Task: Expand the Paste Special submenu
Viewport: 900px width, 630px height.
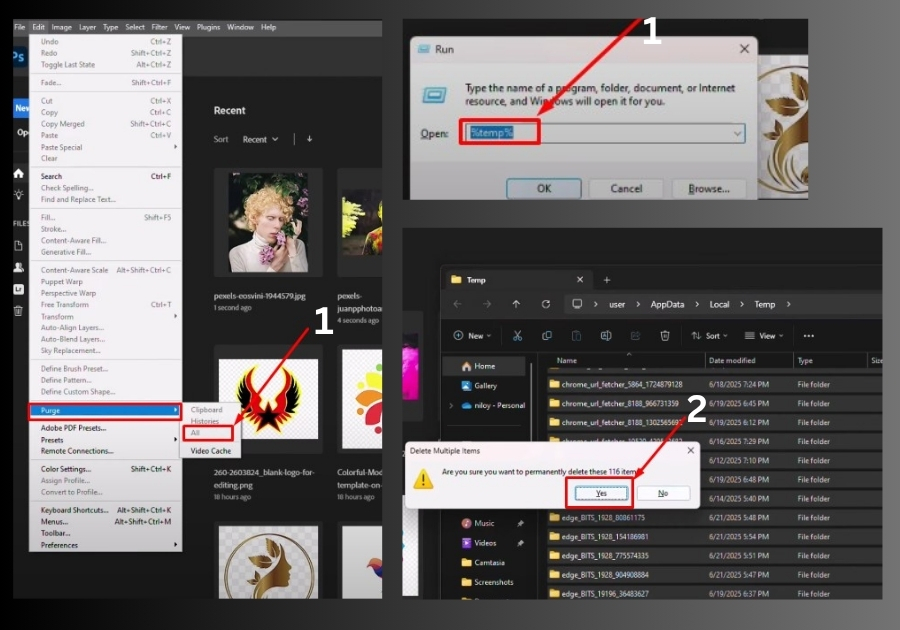Action: tap(106, 147)
